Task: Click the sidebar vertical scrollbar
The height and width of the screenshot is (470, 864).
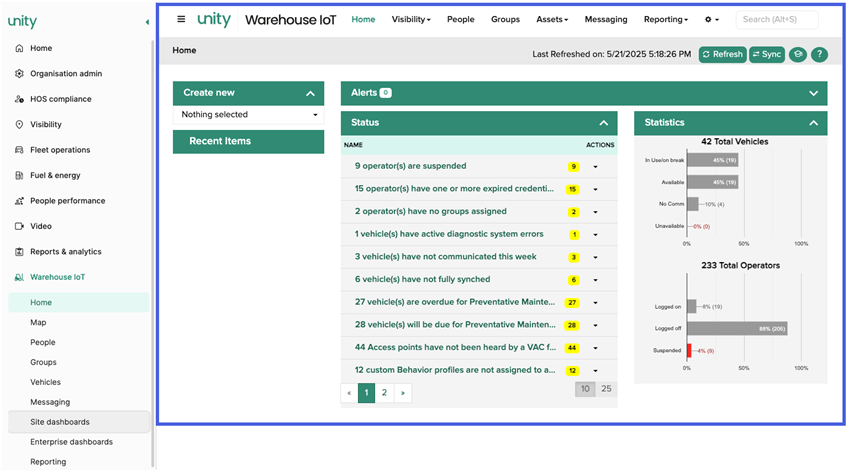Action: 153,253
